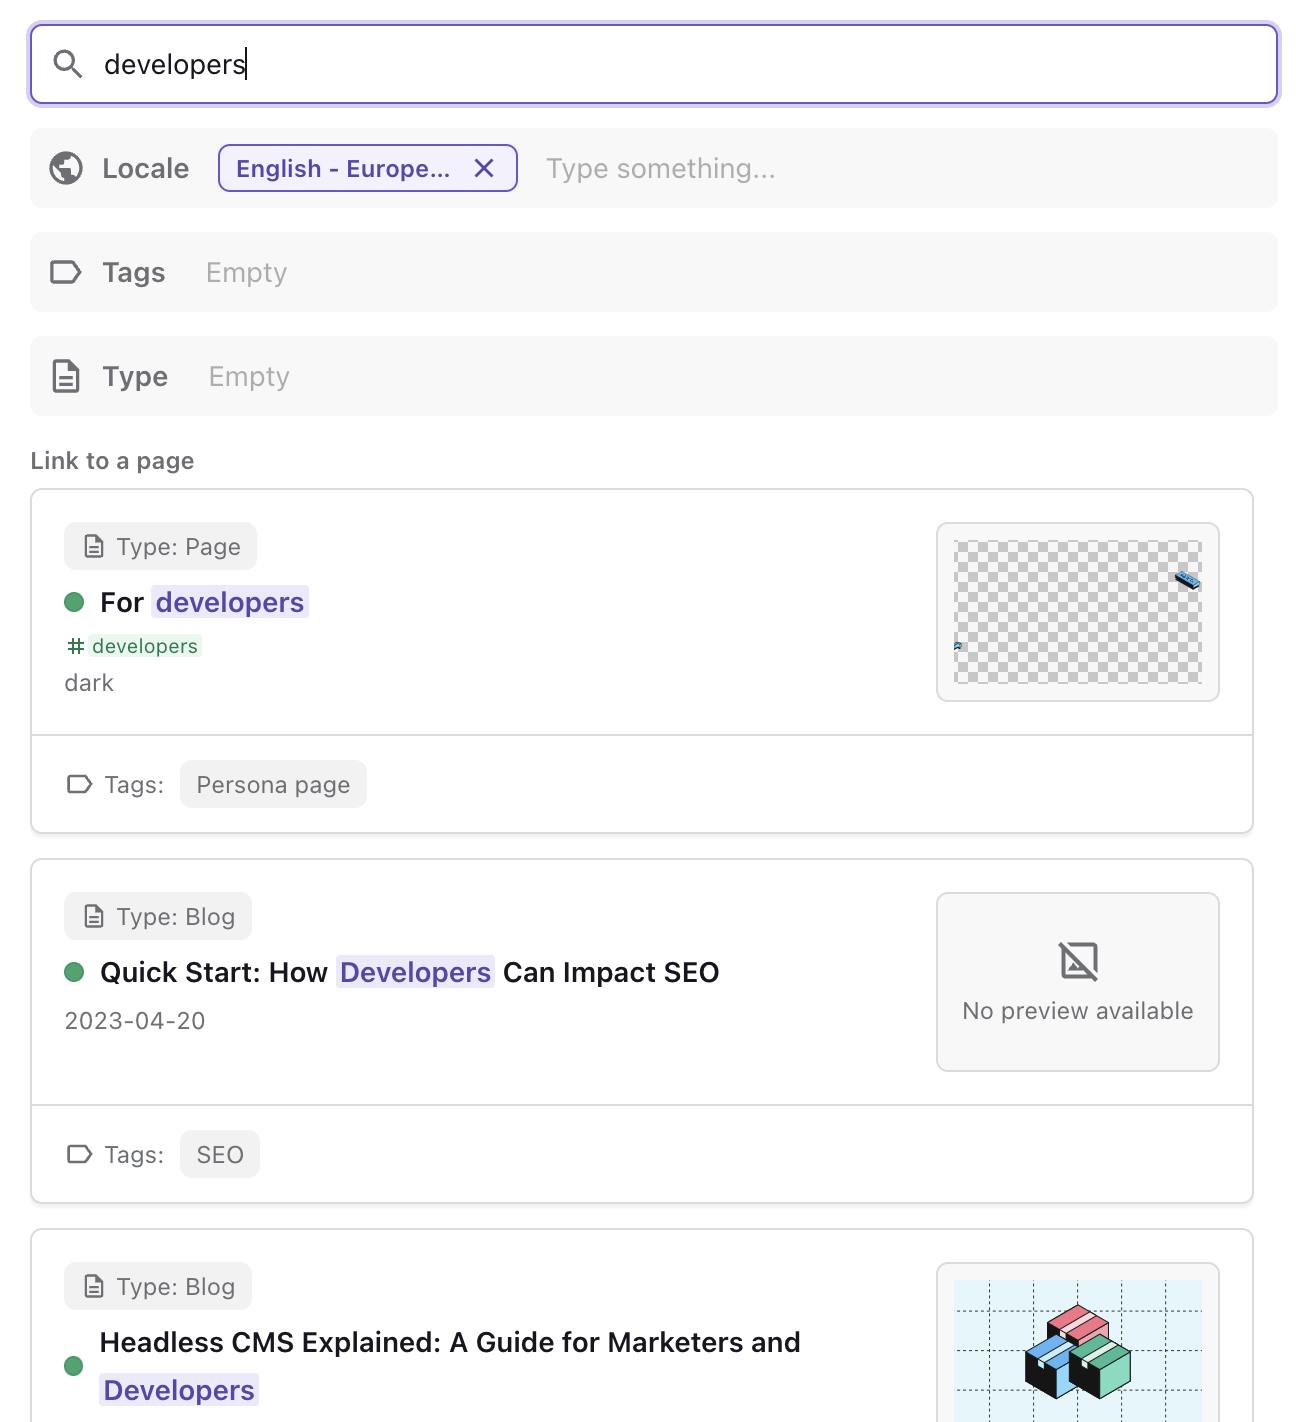
Task: Click the For developers page thumbnail
Action: pyautogui.click(x=1077, y=612)
